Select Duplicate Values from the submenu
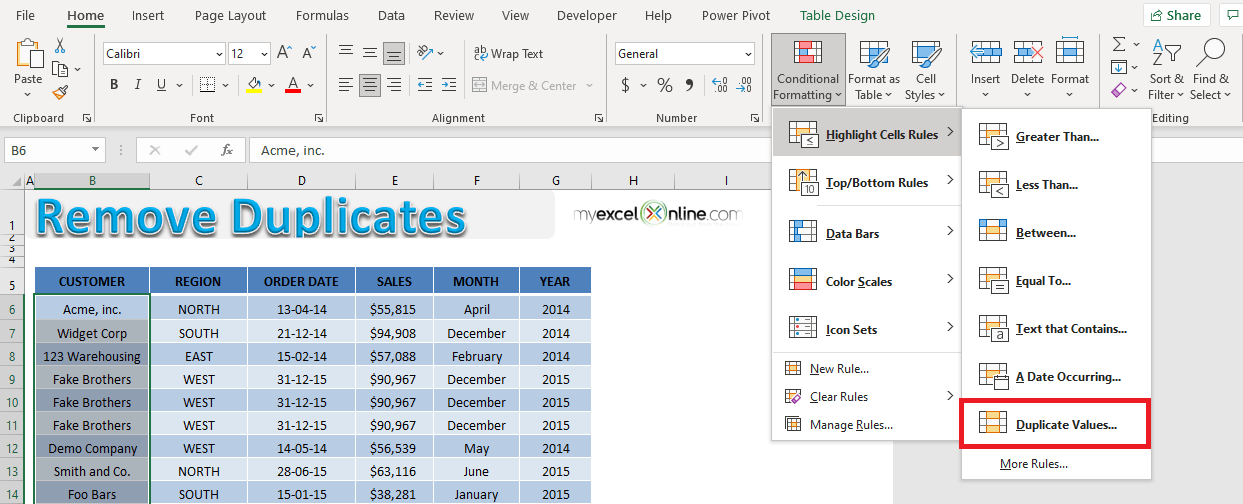This screenshot has height=504, width=1243. point(1056,424)
